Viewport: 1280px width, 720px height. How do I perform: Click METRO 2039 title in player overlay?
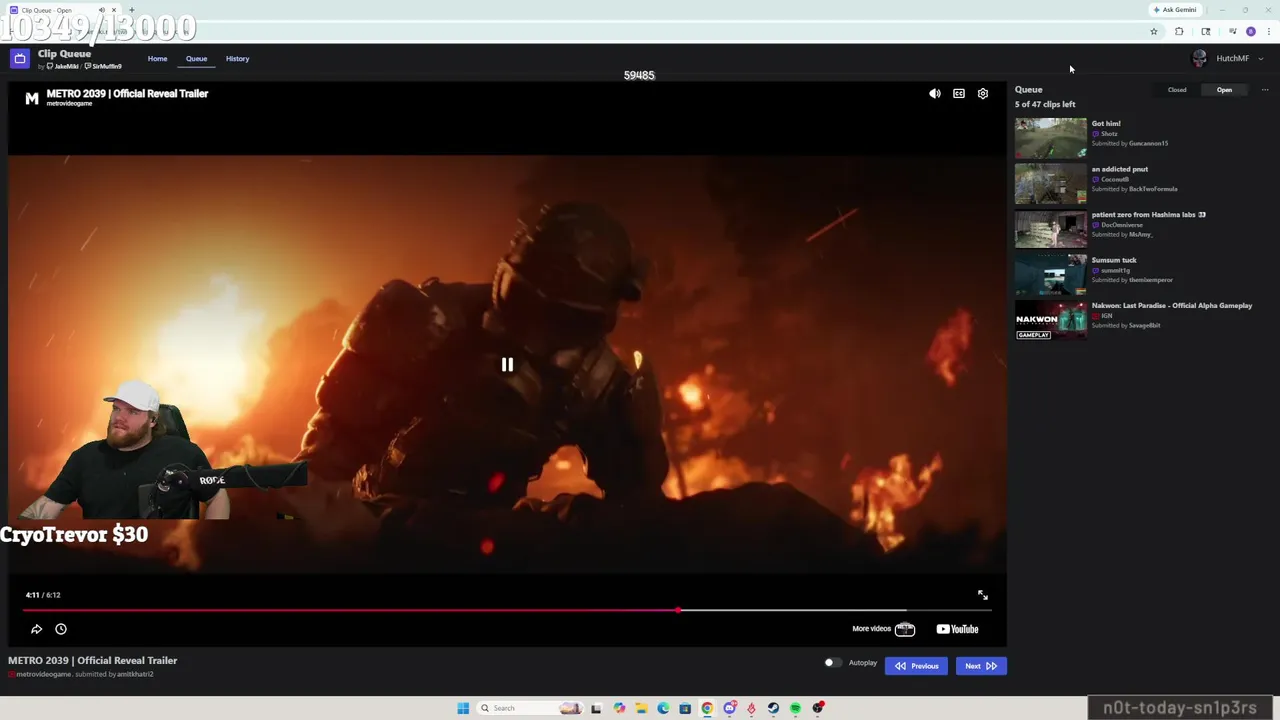(127, 93)
